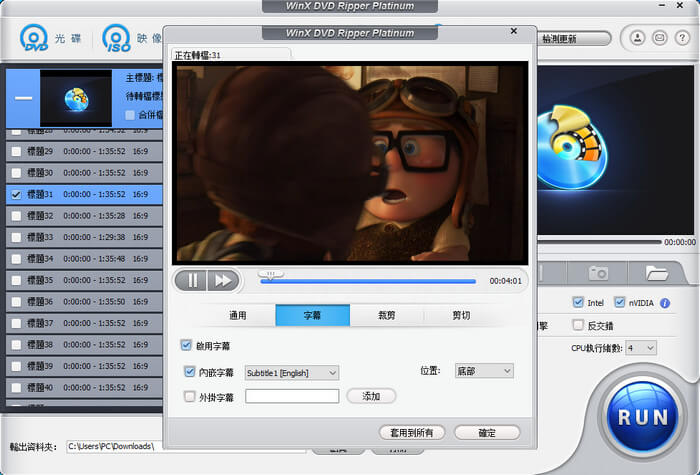700x475 pixels.
Task: Click the 套用到所有 button
Action: [412, 433]
